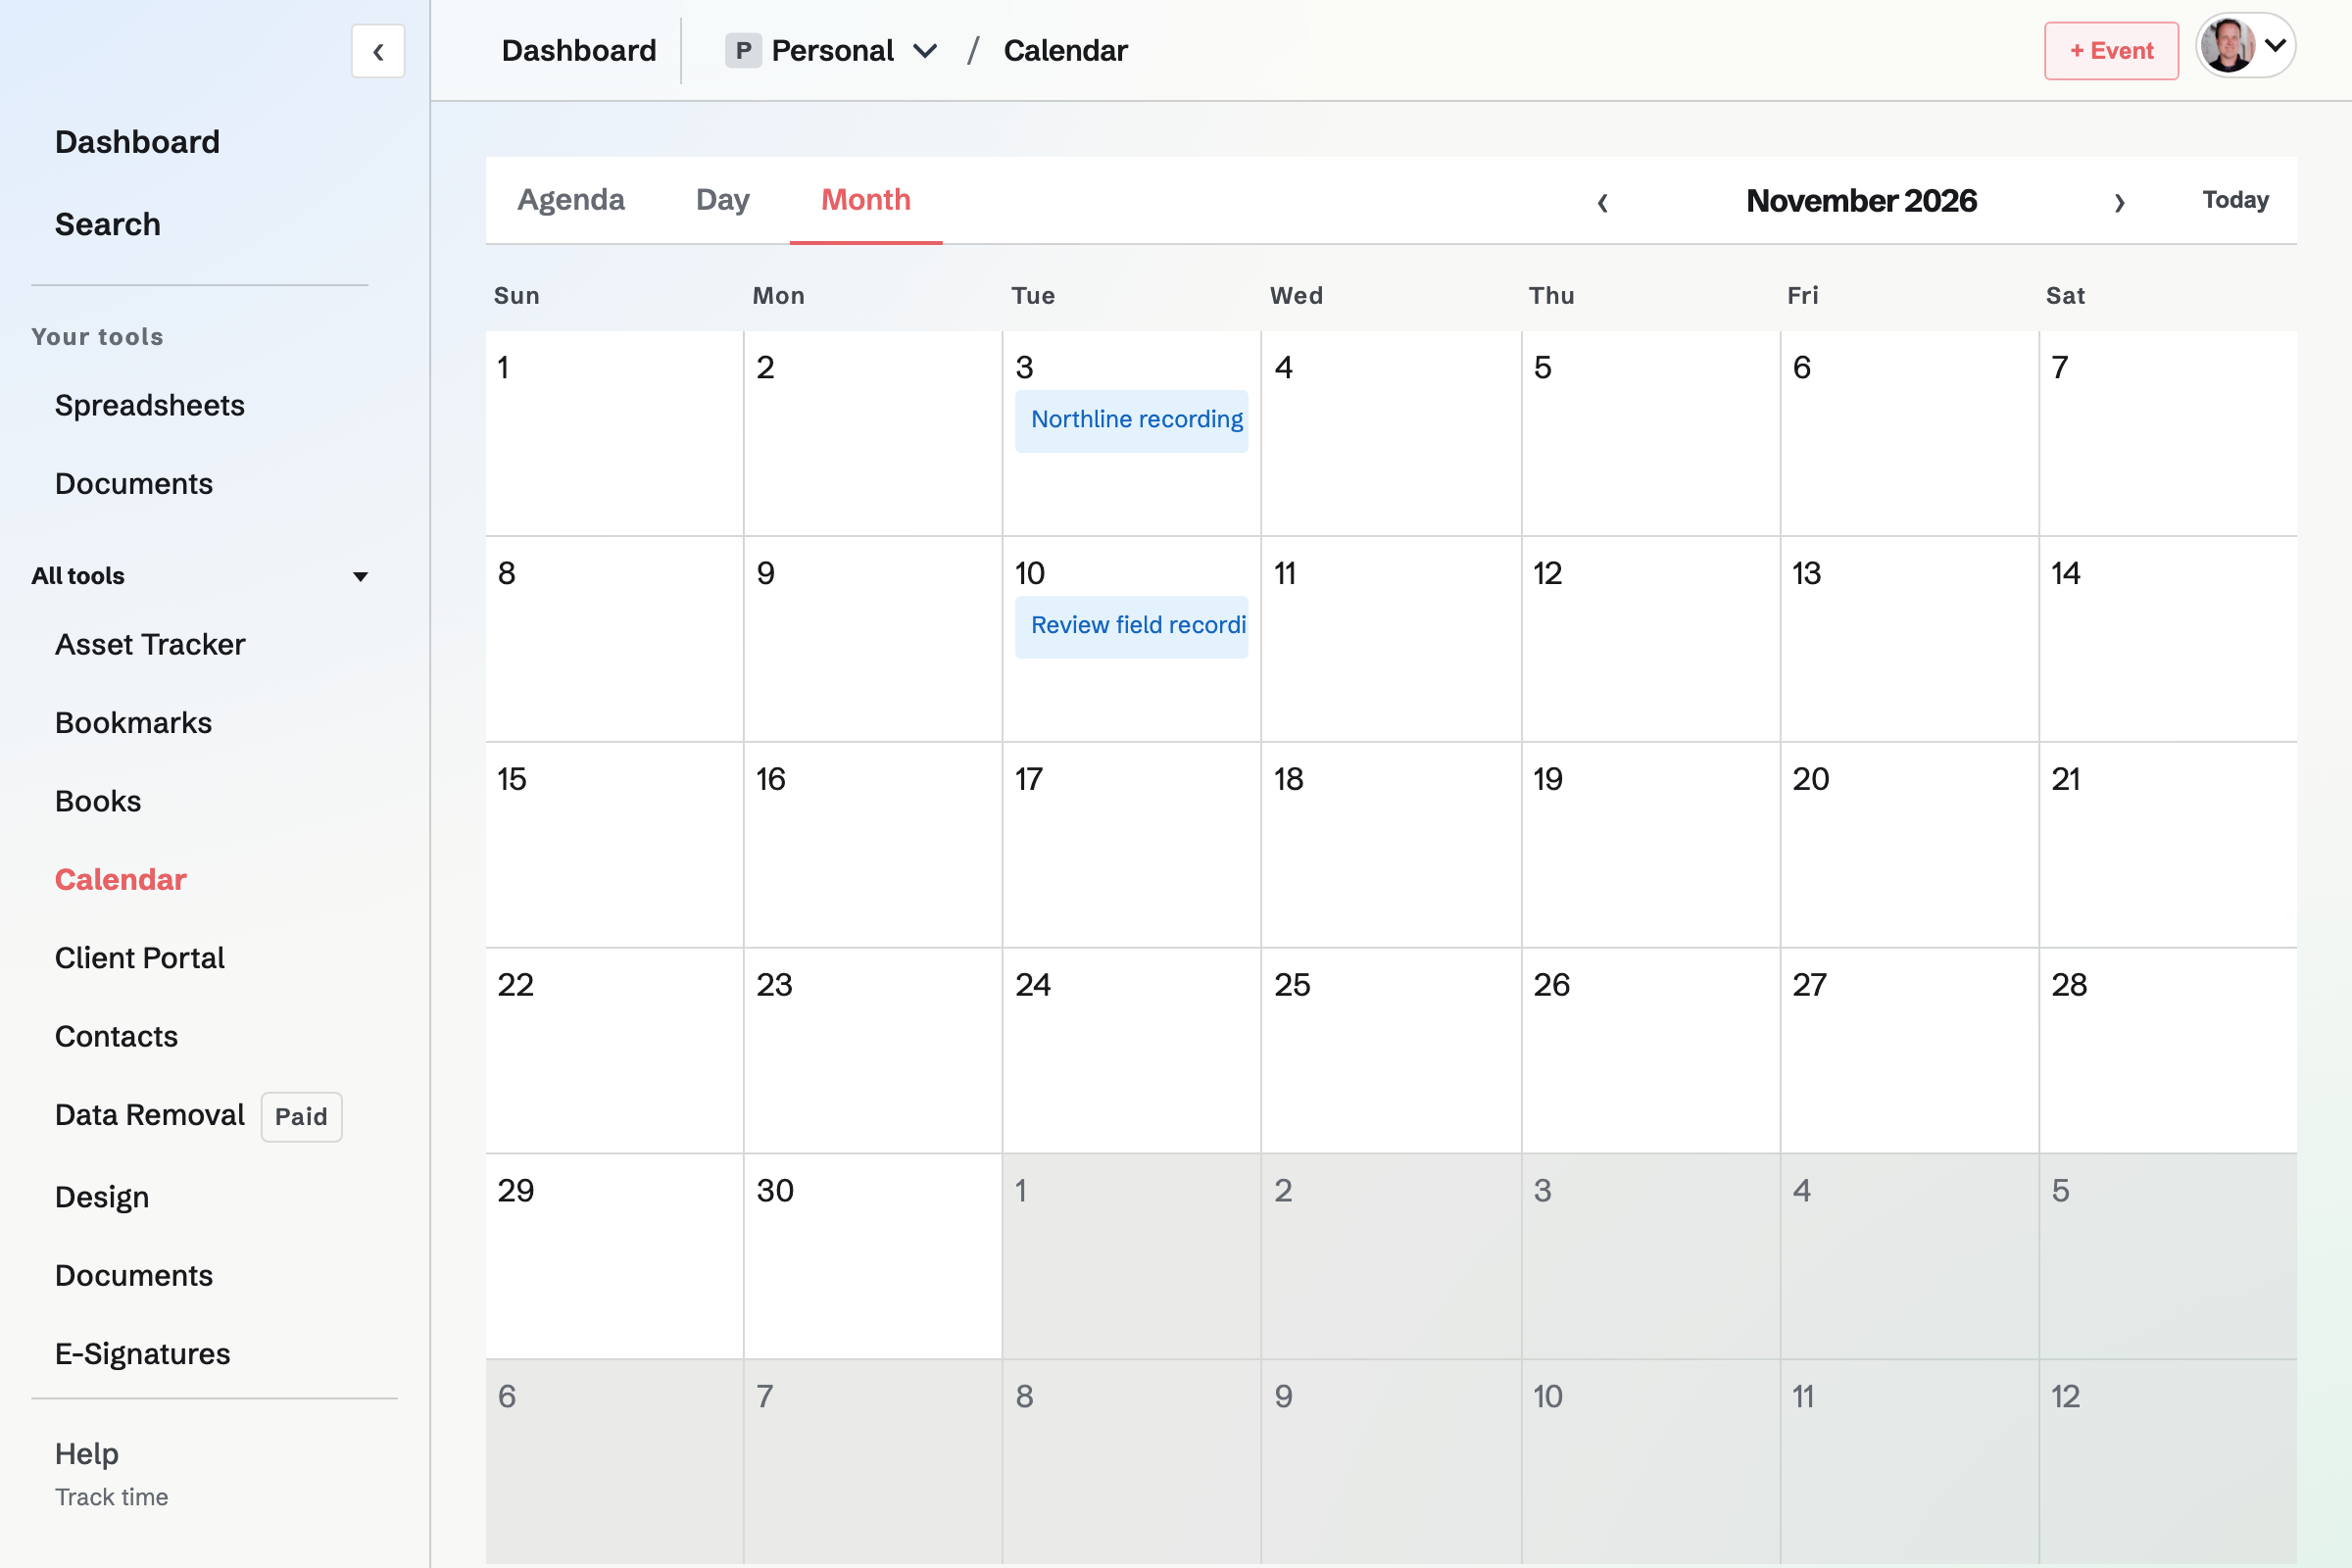The height and width of the screenshot is (1568, 2352).
Task: Open E-Signatures tool
Action: click(143, 1354)
